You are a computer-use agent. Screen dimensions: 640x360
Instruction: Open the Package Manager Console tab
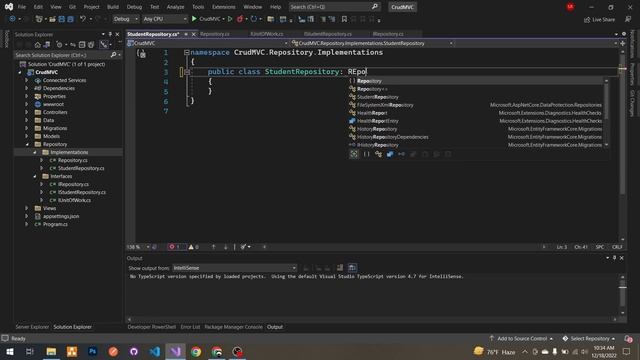point(233,327)
